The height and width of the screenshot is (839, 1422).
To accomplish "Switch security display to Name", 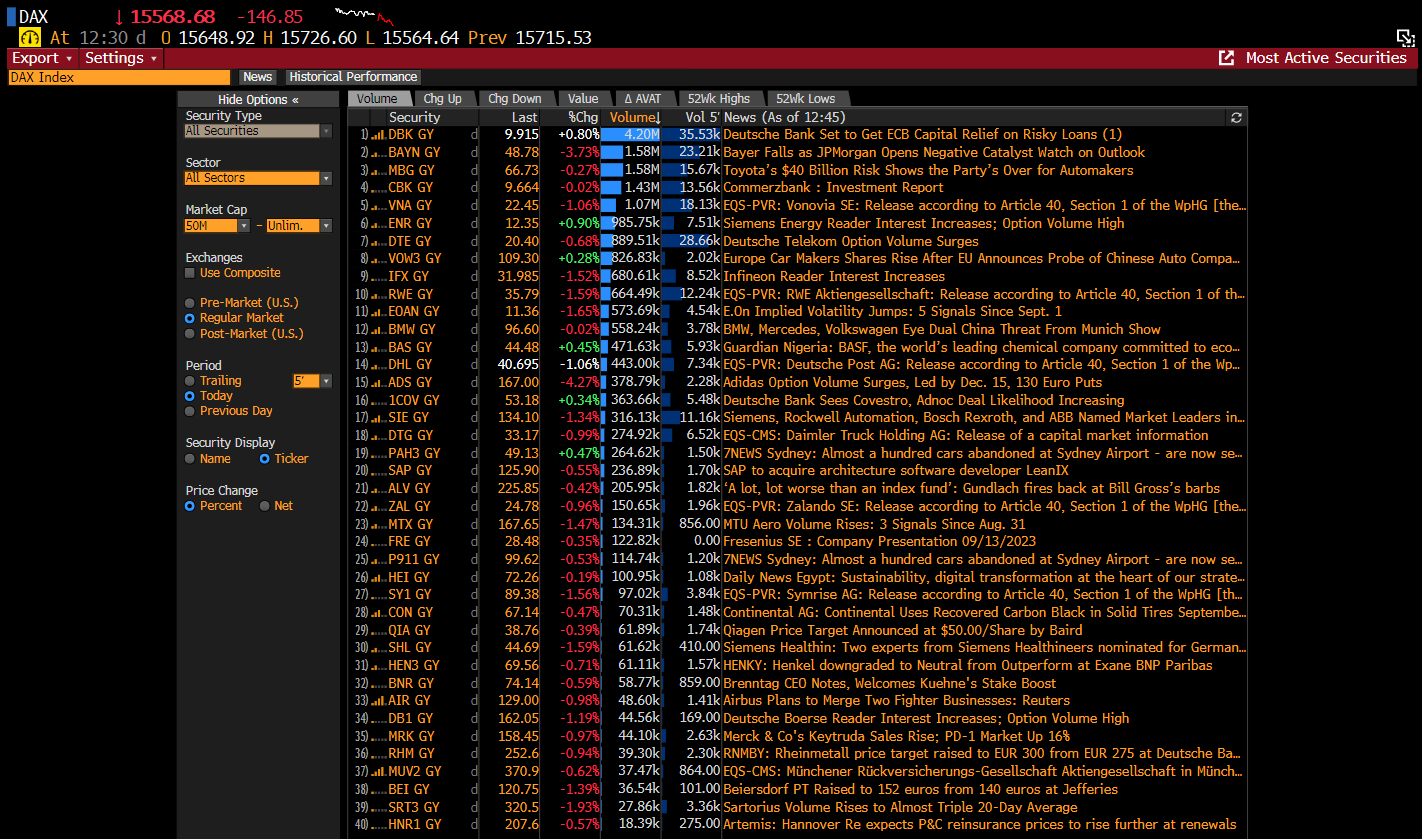I will (190, 459).
